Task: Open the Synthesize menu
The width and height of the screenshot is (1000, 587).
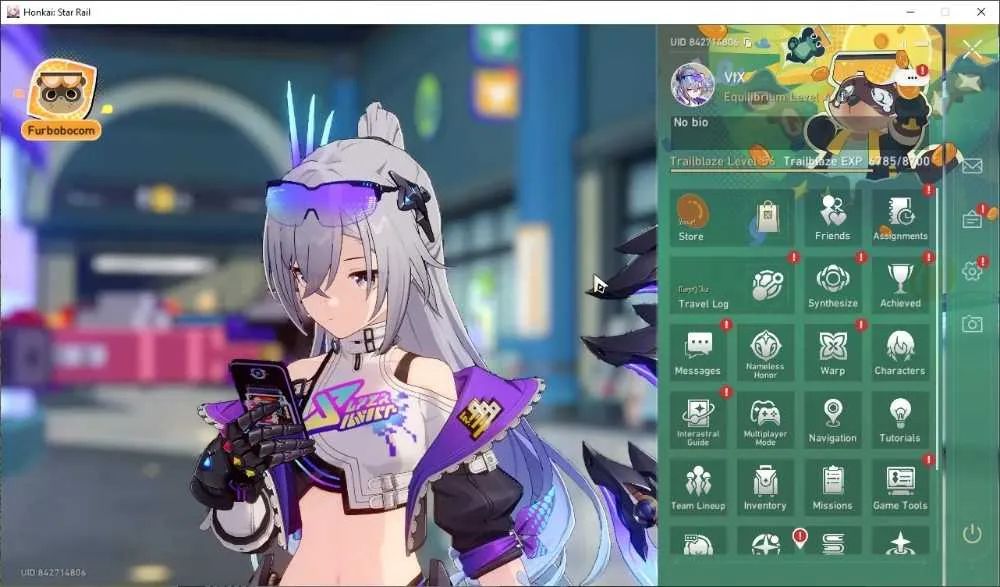Action: [832, 285]
